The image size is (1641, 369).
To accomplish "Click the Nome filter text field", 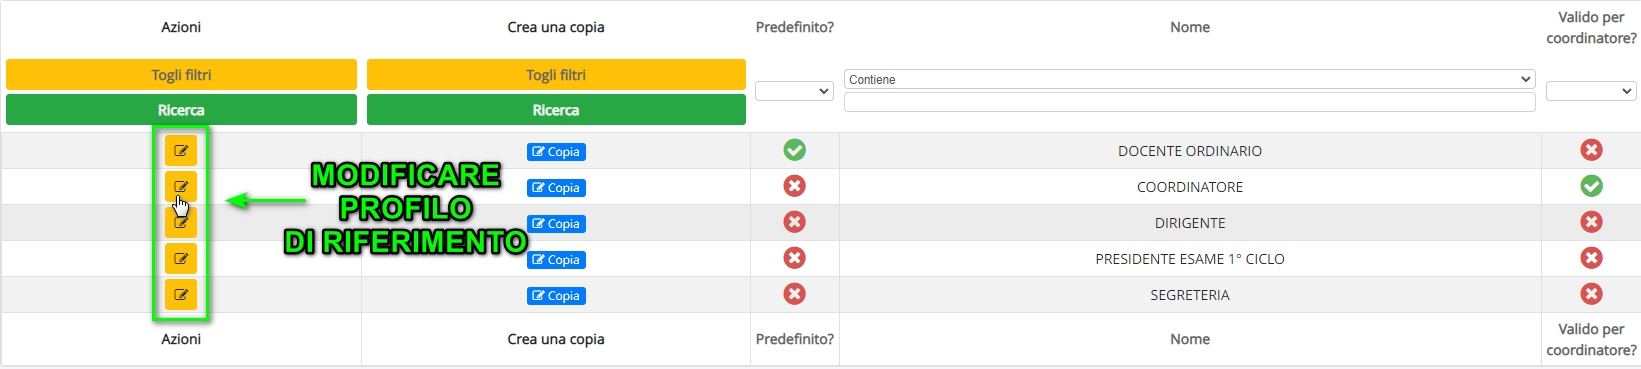I will click(1190, 102).
